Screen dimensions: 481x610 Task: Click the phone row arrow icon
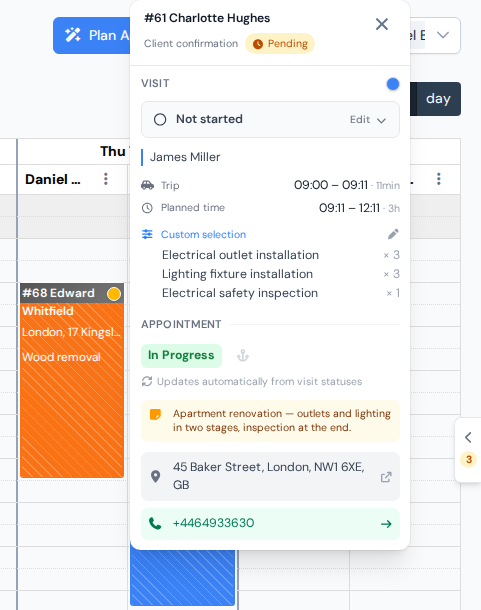pos(386,524)
